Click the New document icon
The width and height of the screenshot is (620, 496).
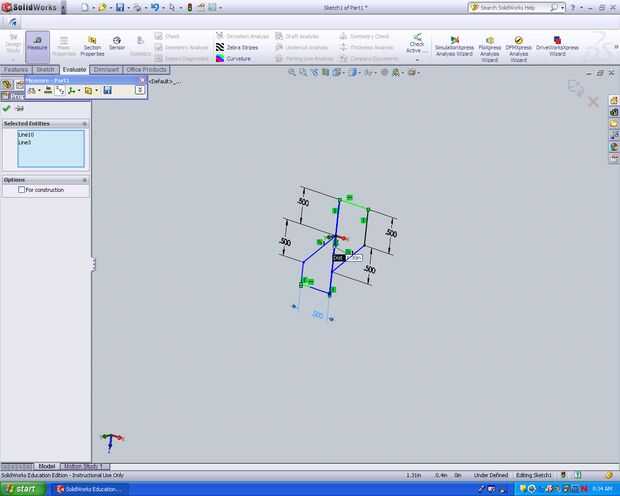pyautogui.click(x=85, y=7)
